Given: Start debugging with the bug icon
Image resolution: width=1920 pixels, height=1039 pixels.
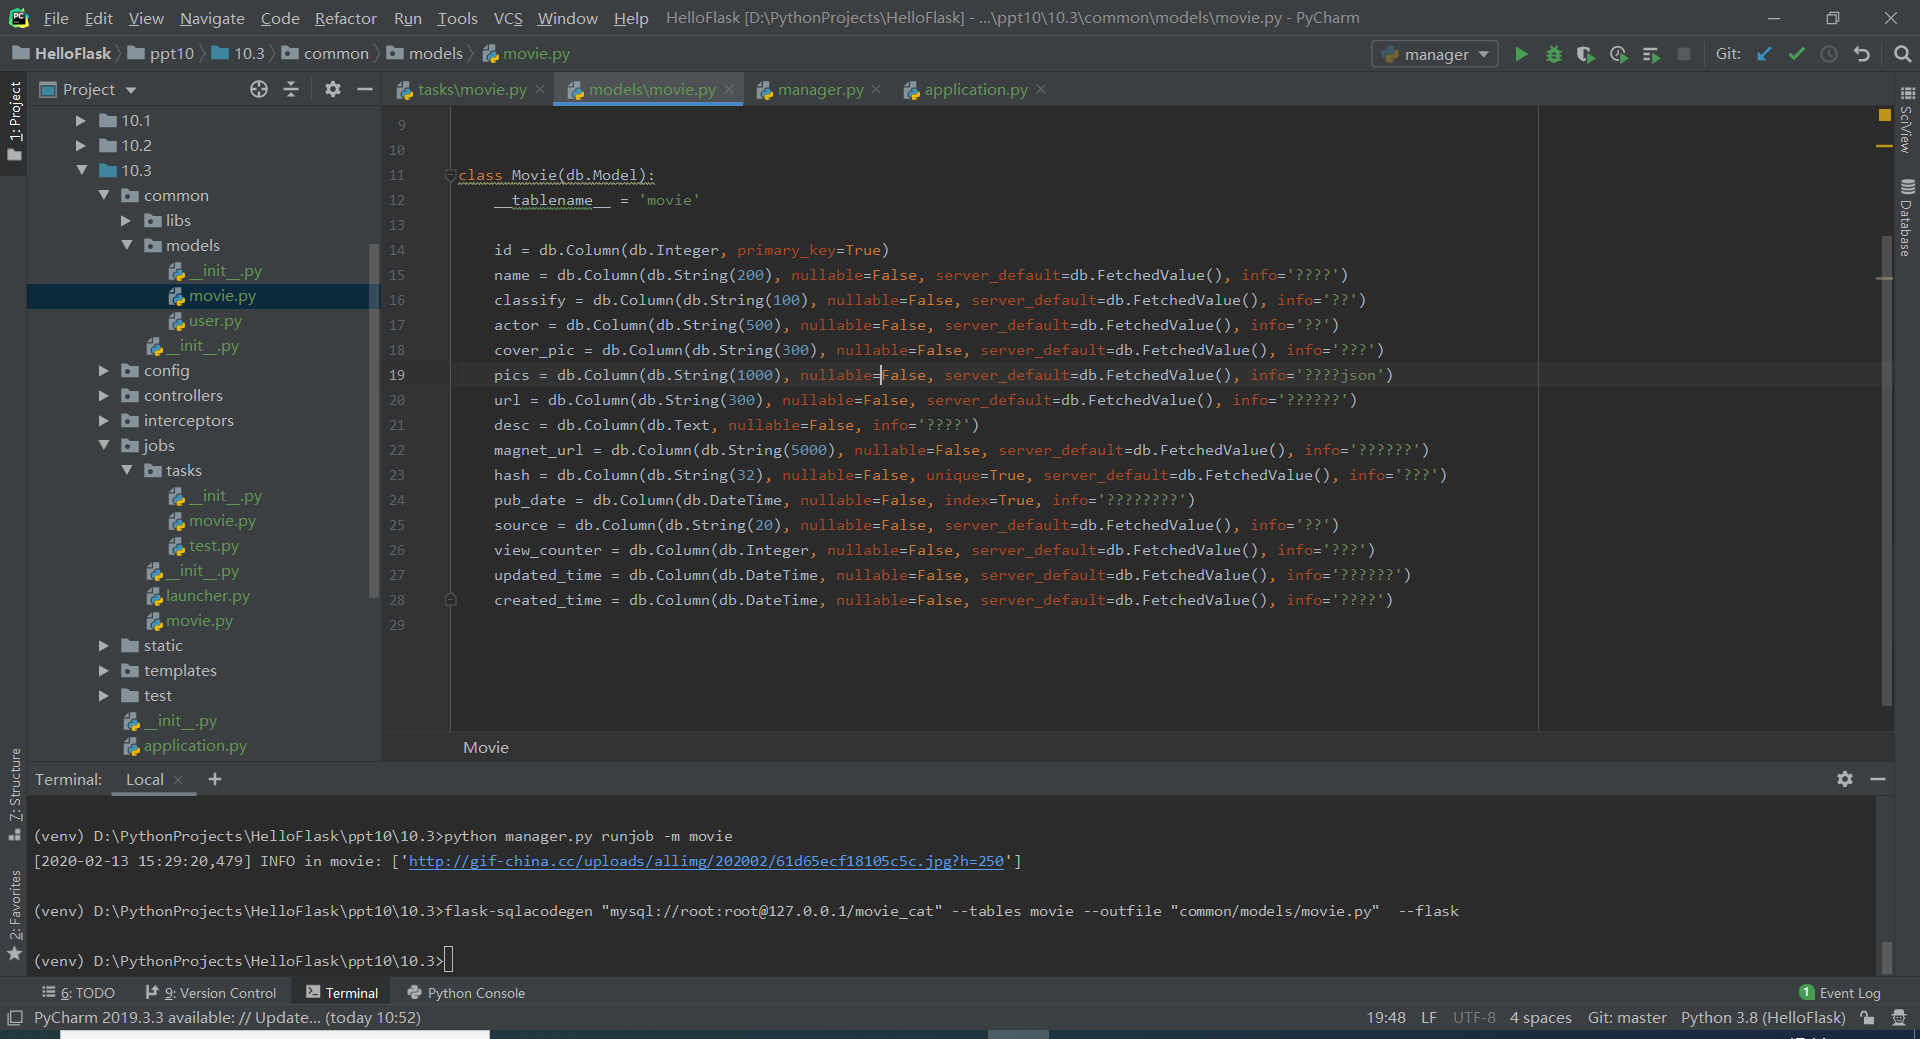Looking at the screenshot, I should (1554, 54).
